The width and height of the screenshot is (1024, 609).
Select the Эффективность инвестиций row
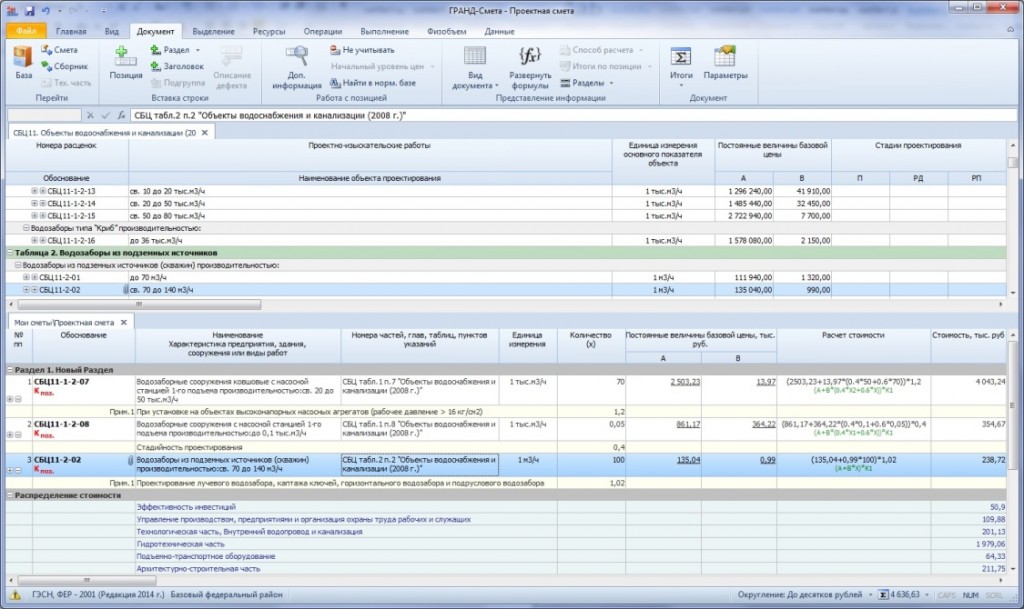pyautogui.click(x=506, y=507)
